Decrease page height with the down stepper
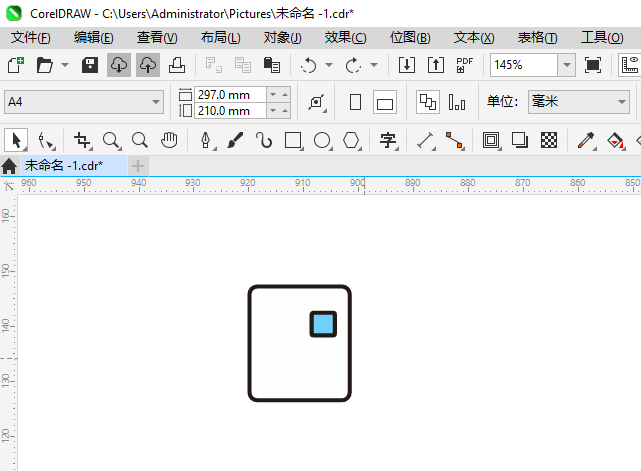The image size is (641, 471). tap(273, 111)
